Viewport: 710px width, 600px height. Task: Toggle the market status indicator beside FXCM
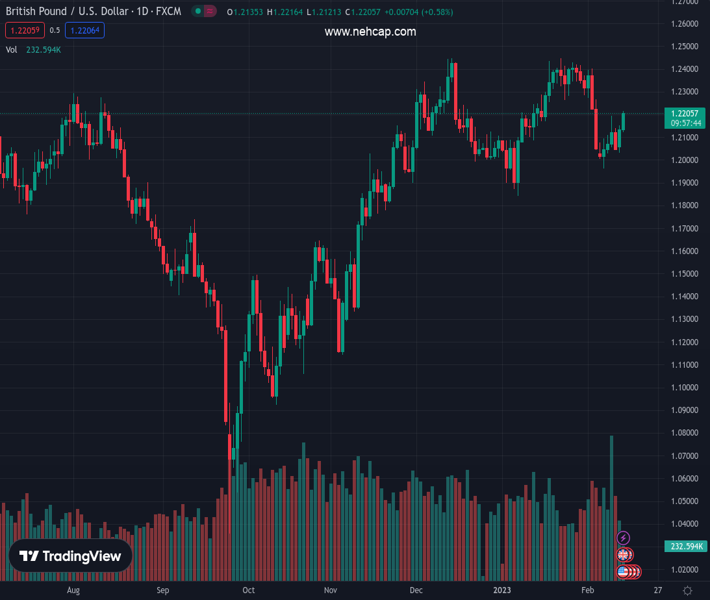click(205, 12)
